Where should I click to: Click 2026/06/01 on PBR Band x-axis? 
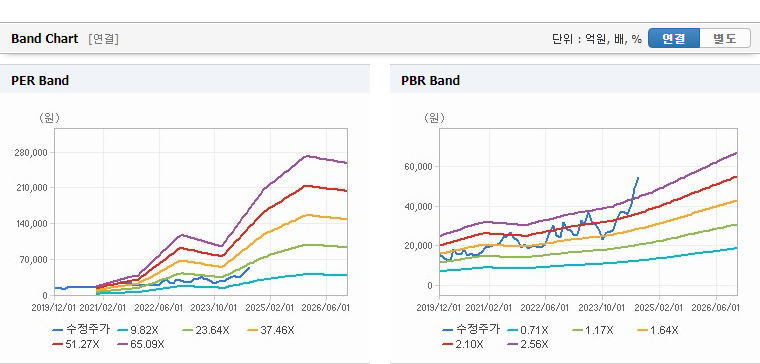point(716,308)
